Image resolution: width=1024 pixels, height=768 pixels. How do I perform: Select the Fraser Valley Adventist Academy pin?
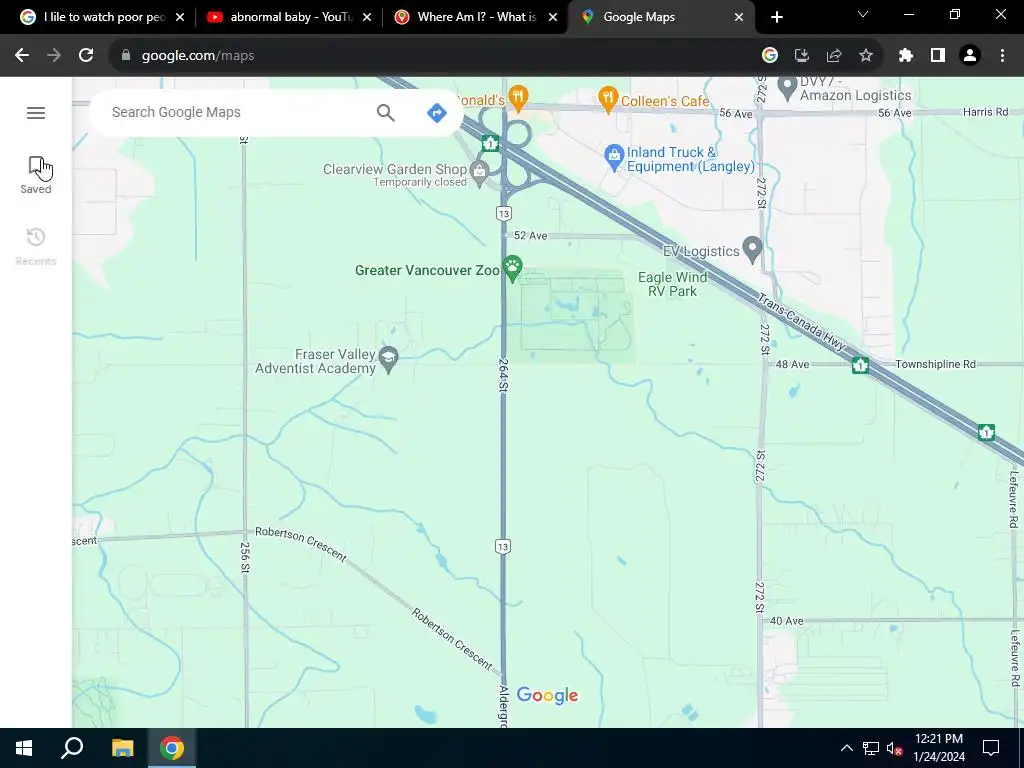(389, 359)
